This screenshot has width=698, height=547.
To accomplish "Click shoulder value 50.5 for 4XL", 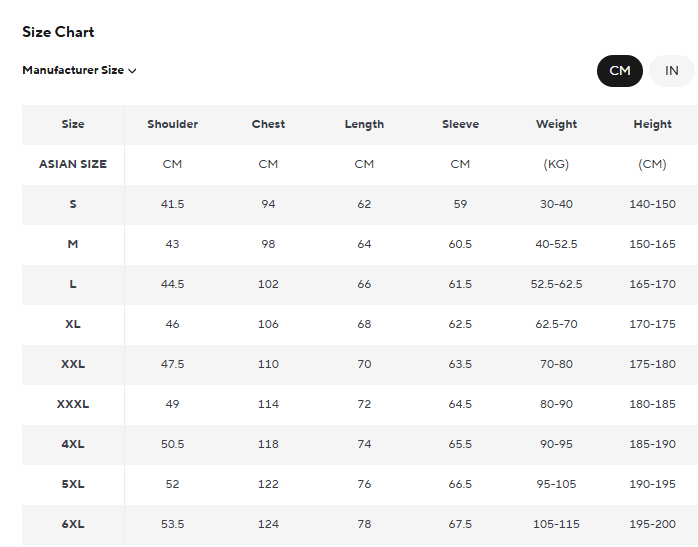I will (173, 445).
